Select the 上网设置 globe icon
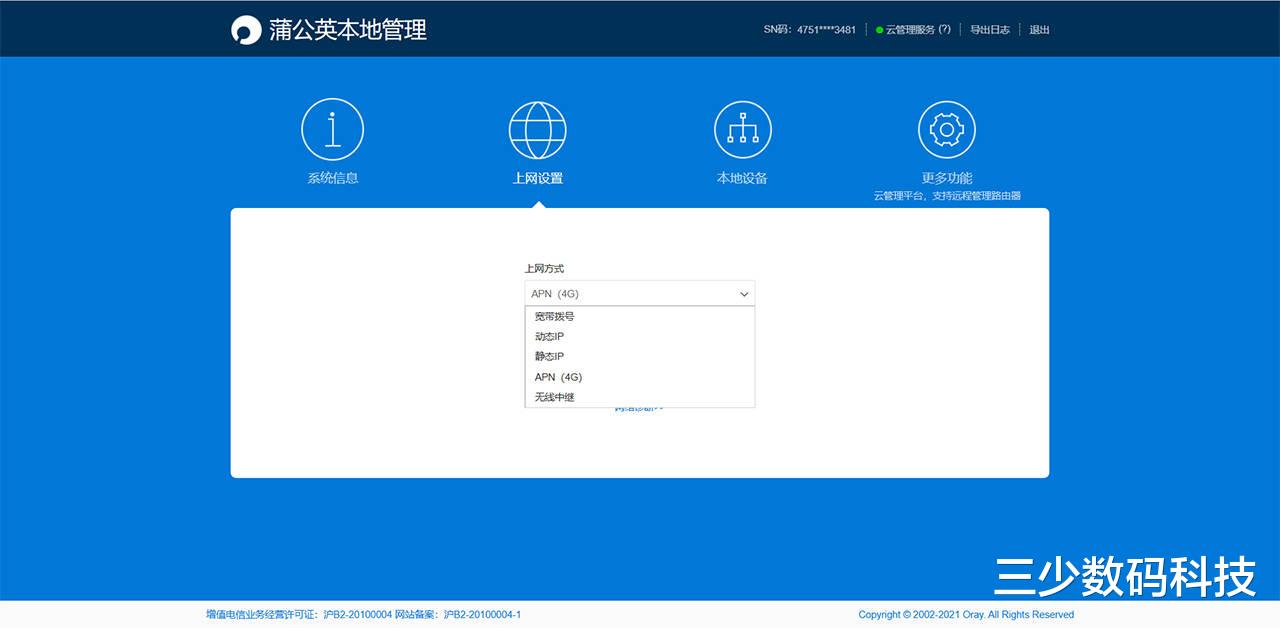 point(537,128)
